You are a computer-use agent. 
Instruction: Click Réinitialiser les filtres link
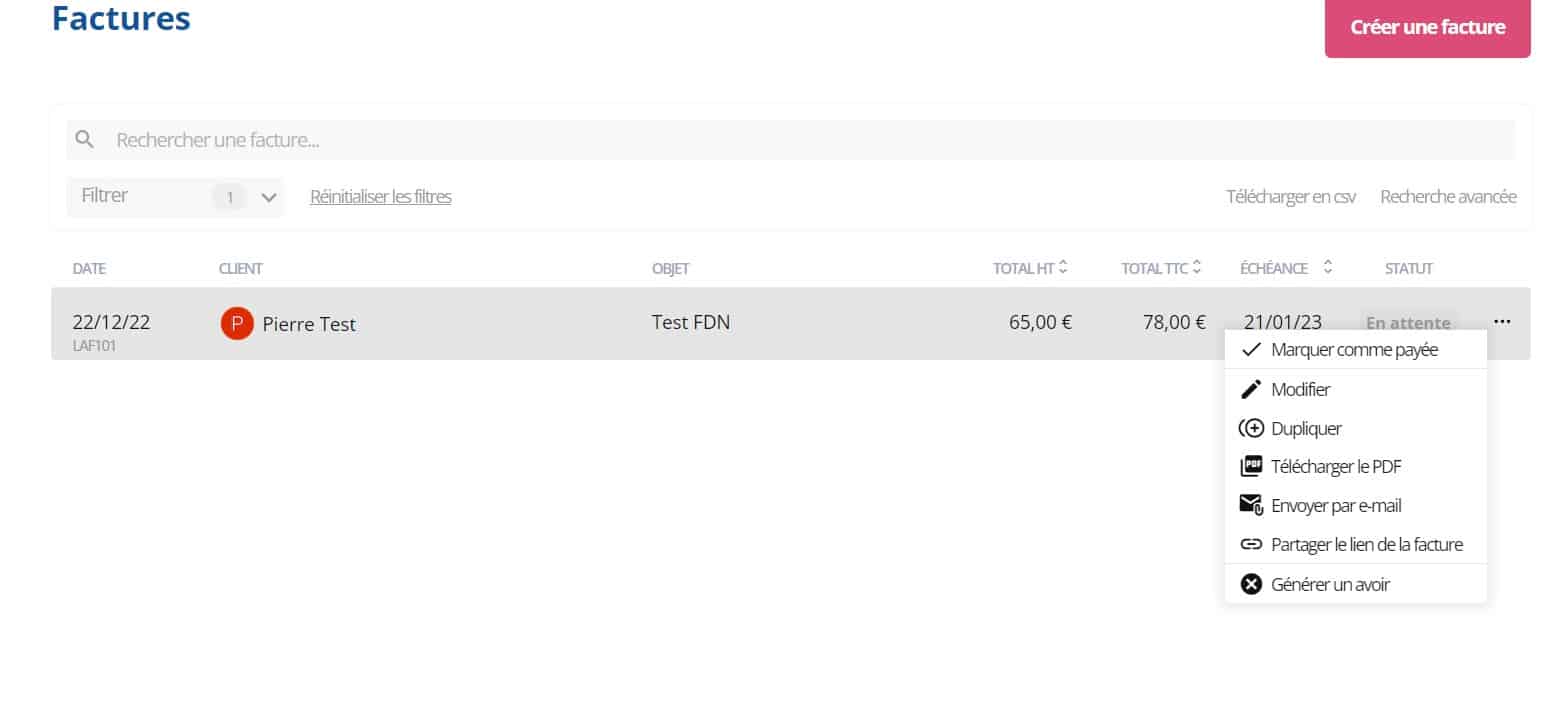click(x=380, y=197)
